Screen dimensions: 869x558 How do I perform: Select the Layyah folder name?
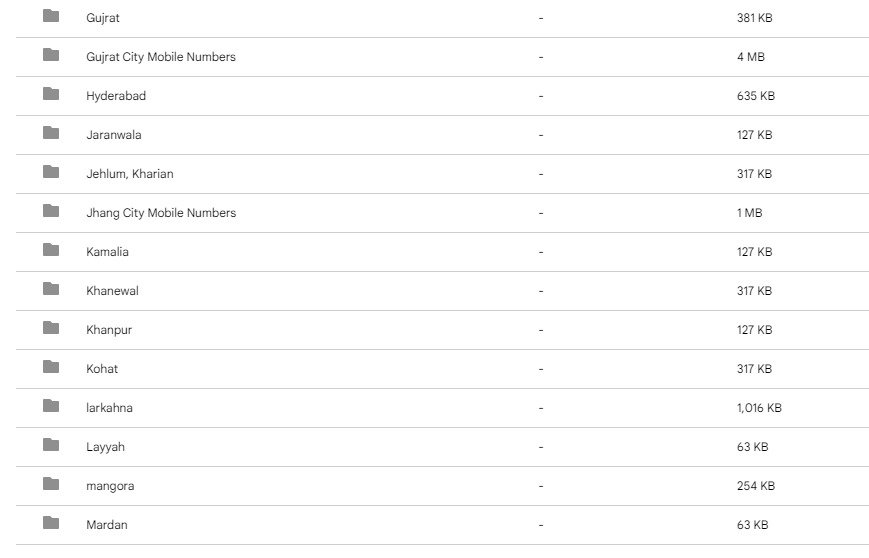105,447
